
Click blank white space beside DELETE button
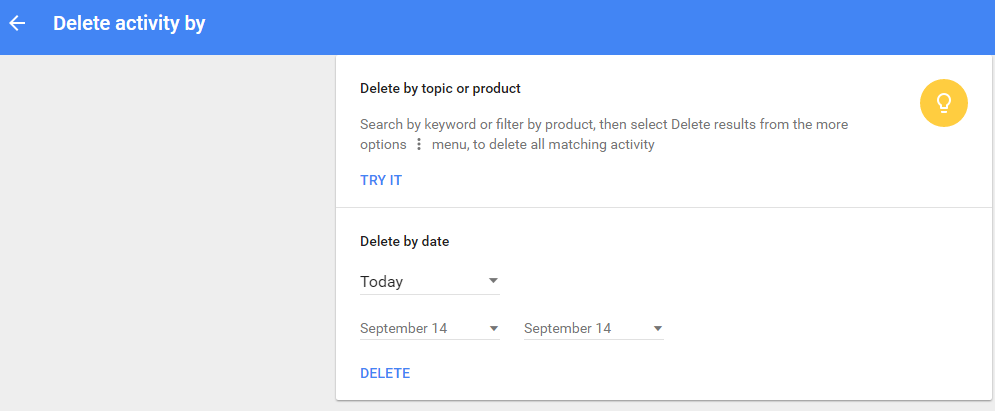point(650,373)
